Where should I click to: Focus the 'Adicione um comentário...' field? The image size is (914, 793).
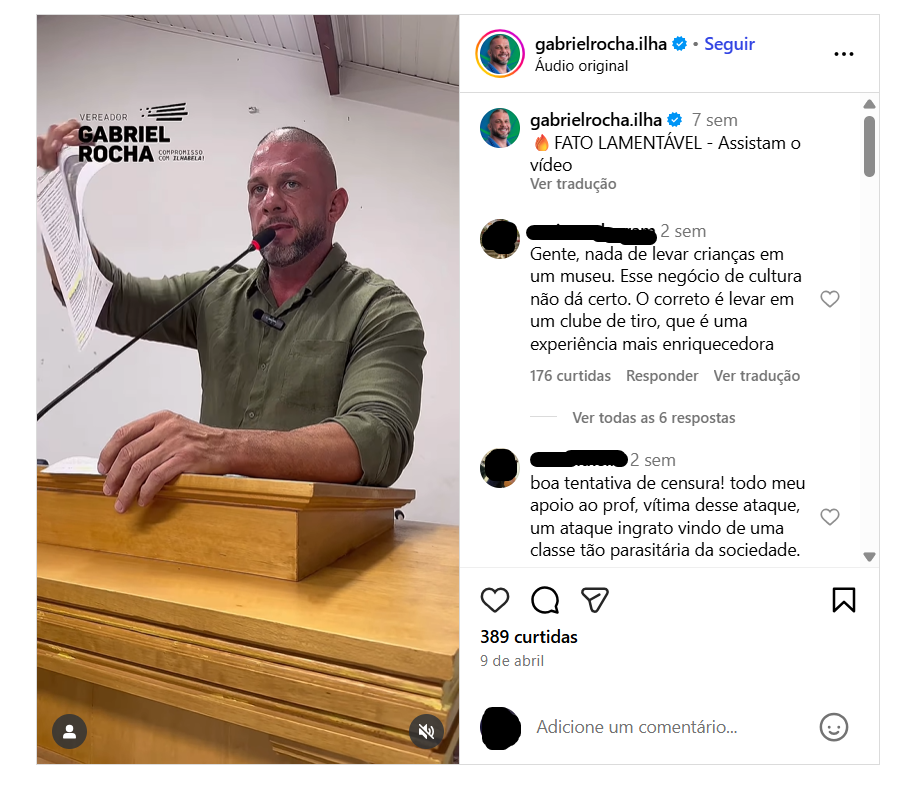click(670, 727)
